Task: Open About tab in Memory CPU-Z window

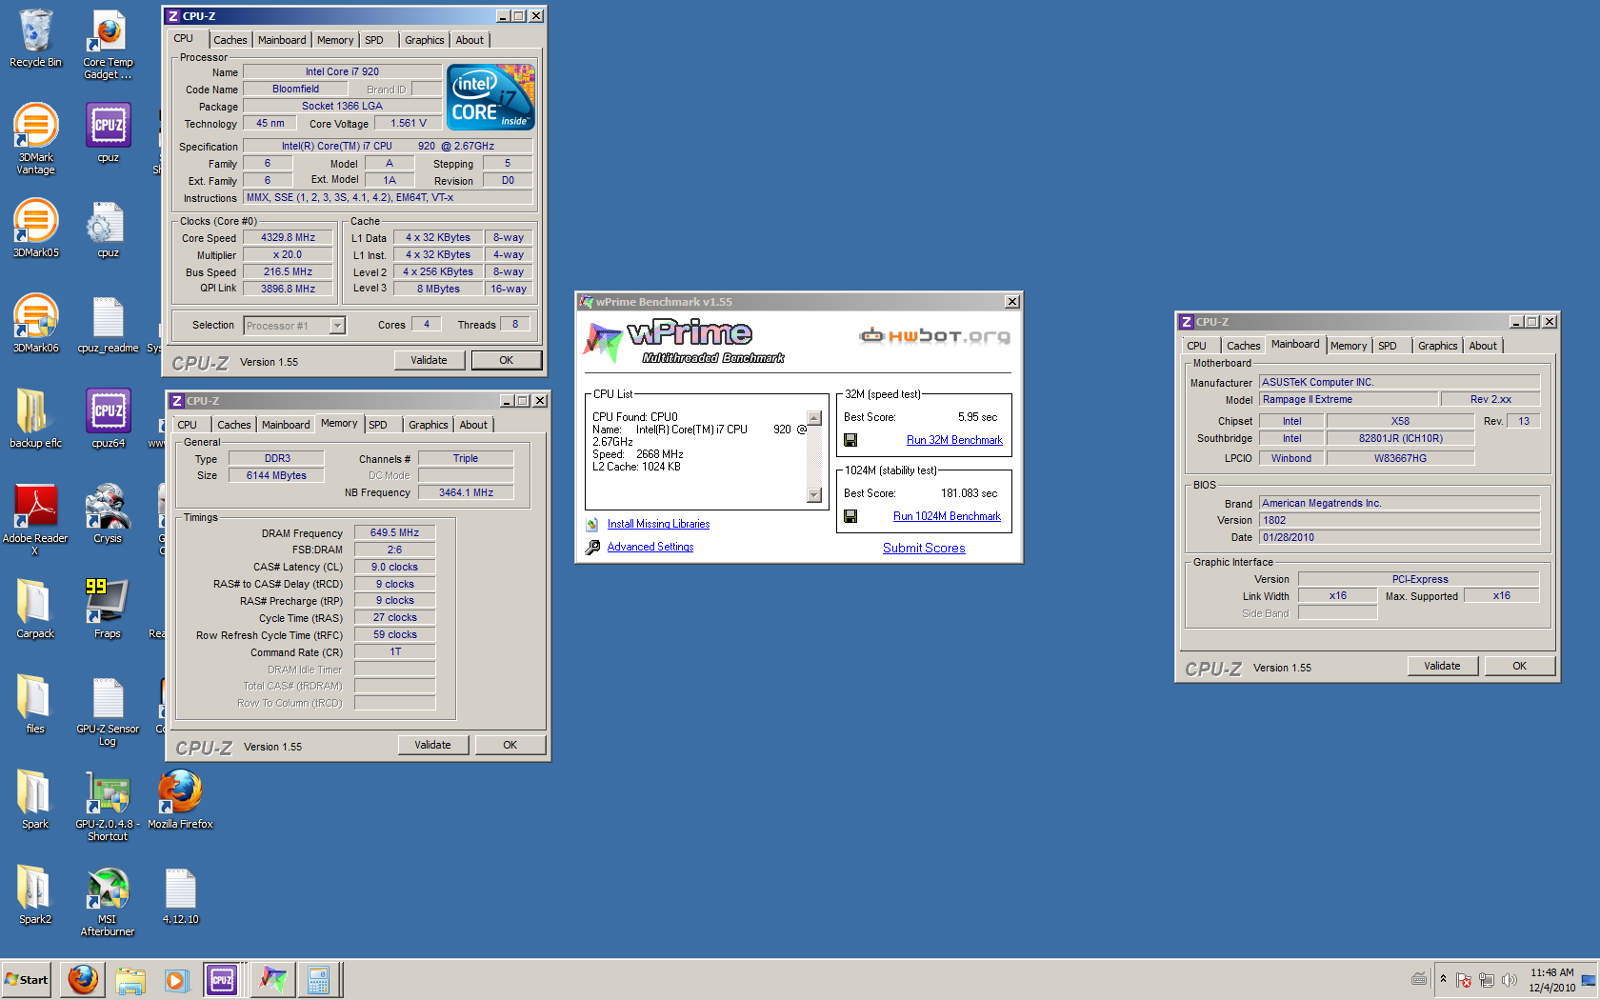Action: pos(473,425)
